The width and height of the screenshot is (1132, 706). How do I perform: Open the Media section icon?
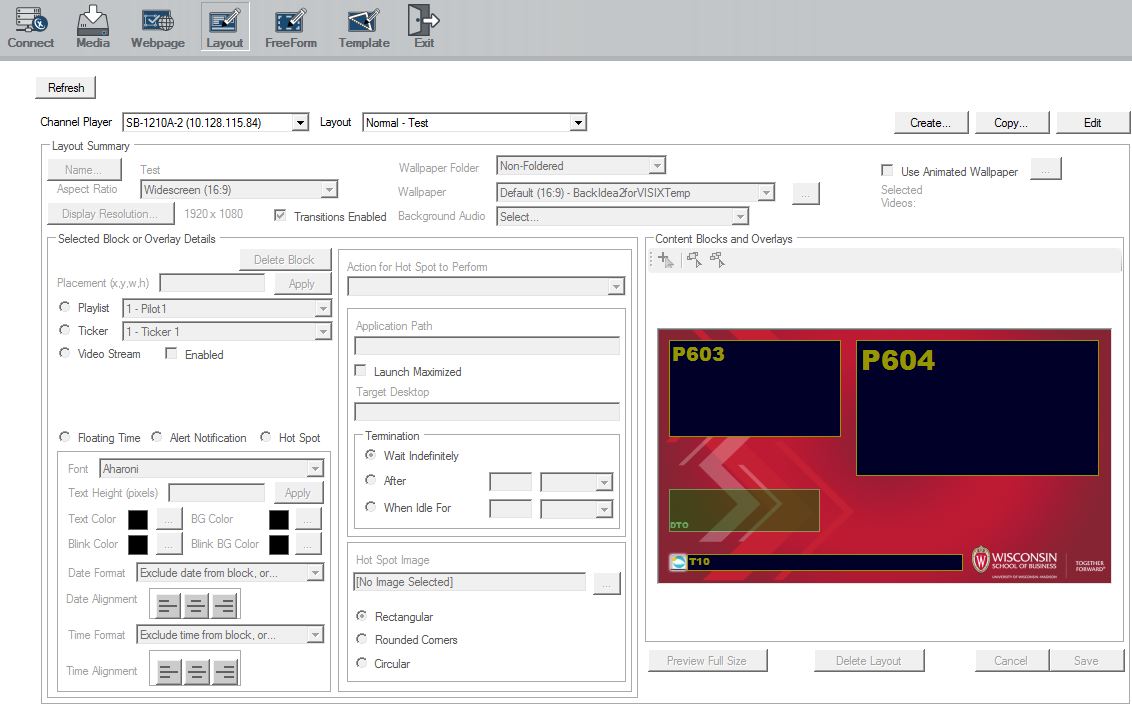[93, 26]
